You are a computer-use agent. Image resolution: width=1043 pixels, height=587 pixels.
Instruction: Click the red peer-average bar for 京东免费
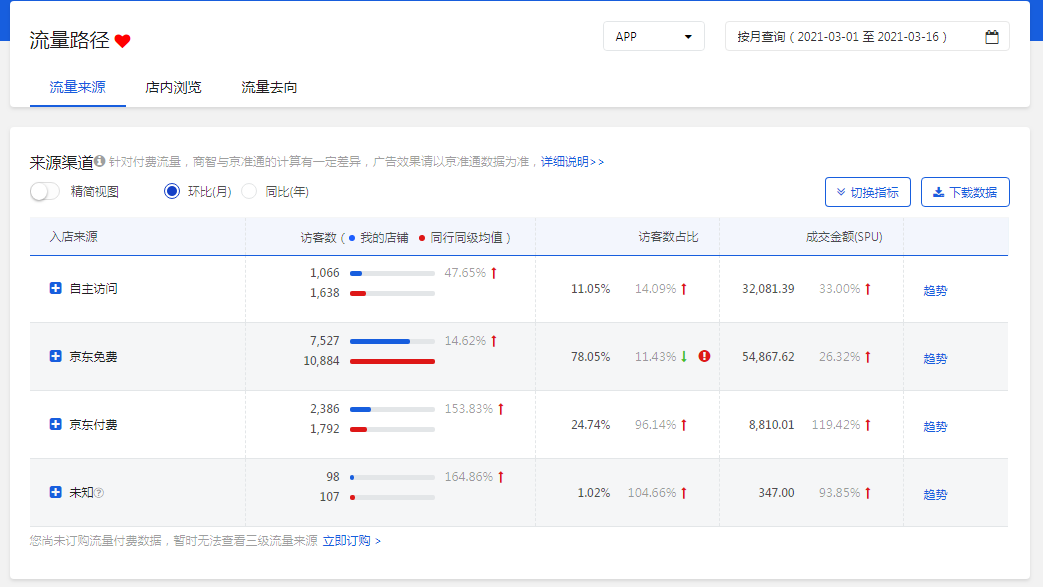[x=392, y=361]
